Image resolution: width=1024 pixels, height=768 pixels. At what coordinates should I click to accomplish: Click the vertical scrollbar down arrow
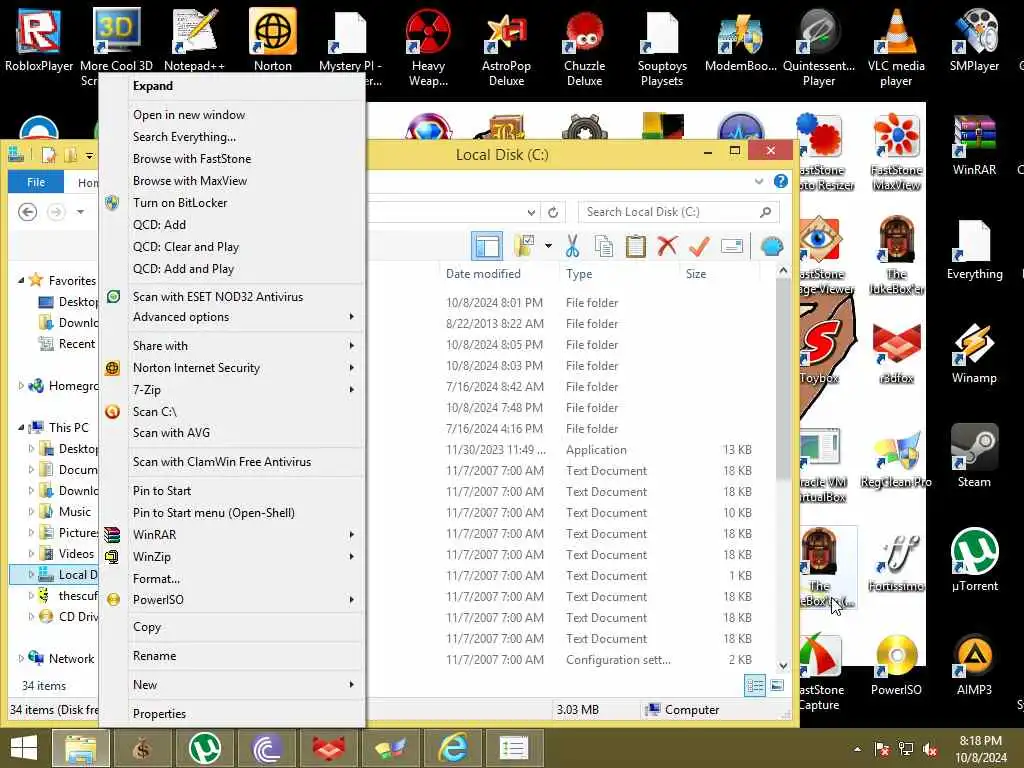(783, 665)
